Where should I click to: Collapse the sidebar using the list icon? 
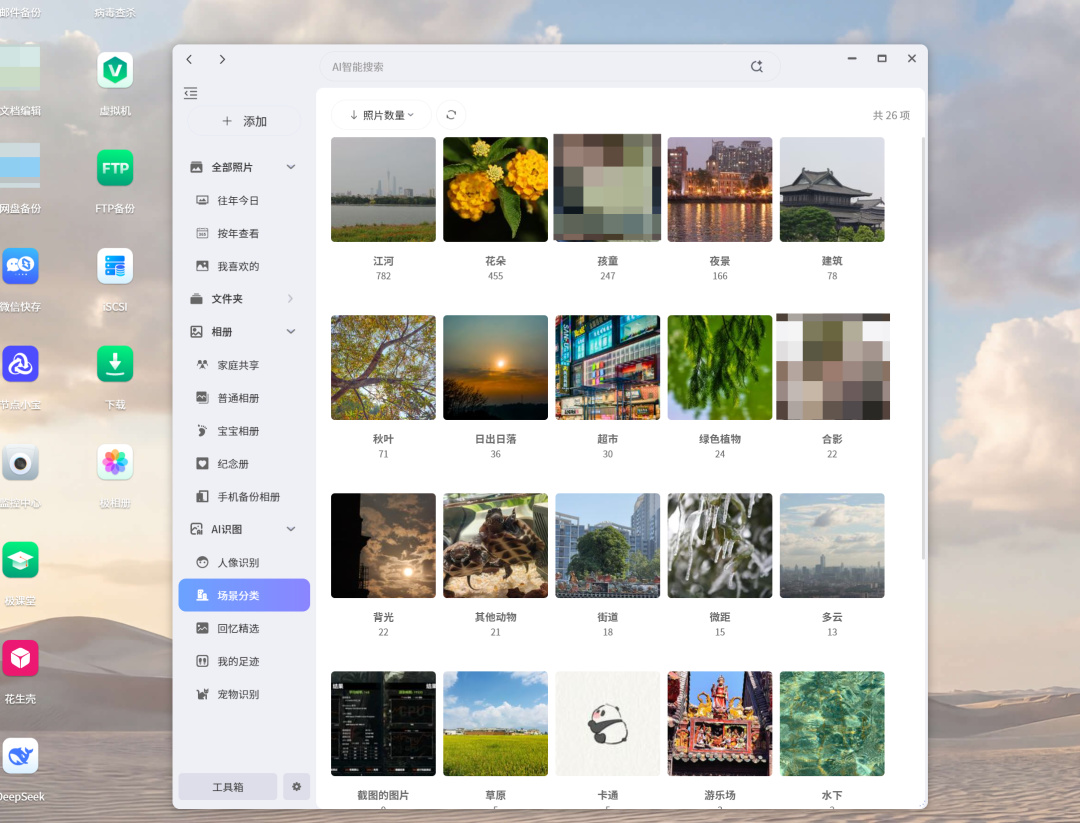191,93
